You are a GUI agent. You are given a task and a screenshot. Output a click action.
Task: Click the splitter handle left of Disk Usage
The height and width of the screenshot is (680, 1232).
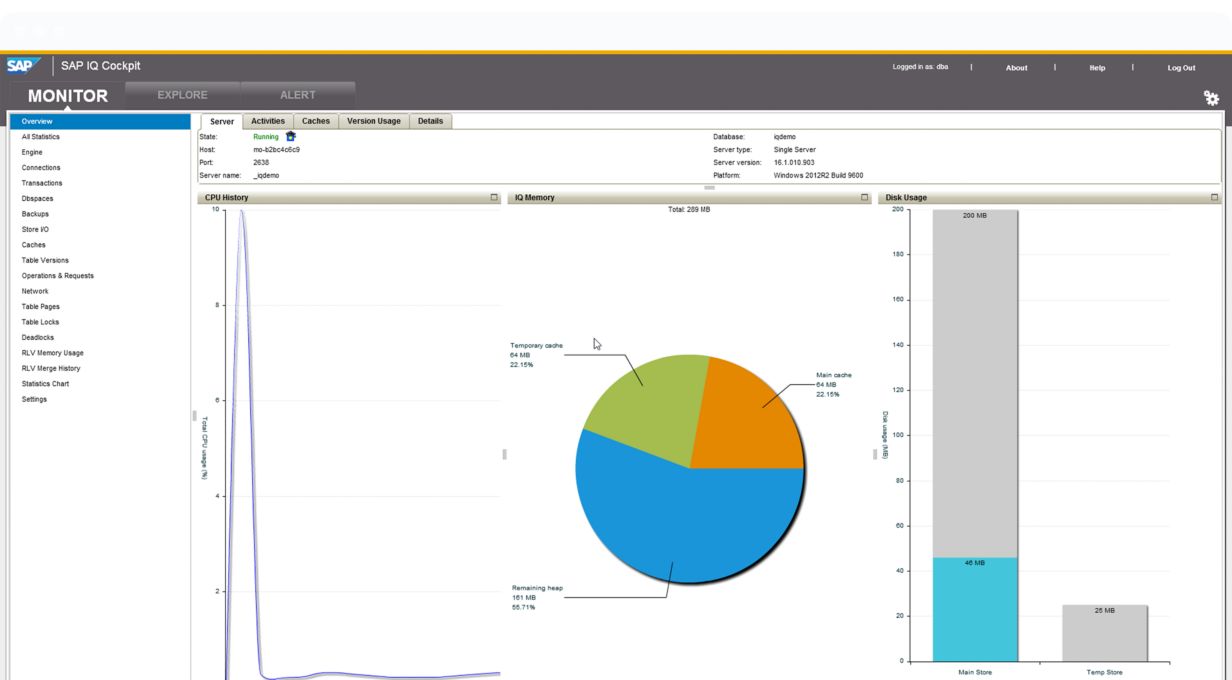coord(875,454)
